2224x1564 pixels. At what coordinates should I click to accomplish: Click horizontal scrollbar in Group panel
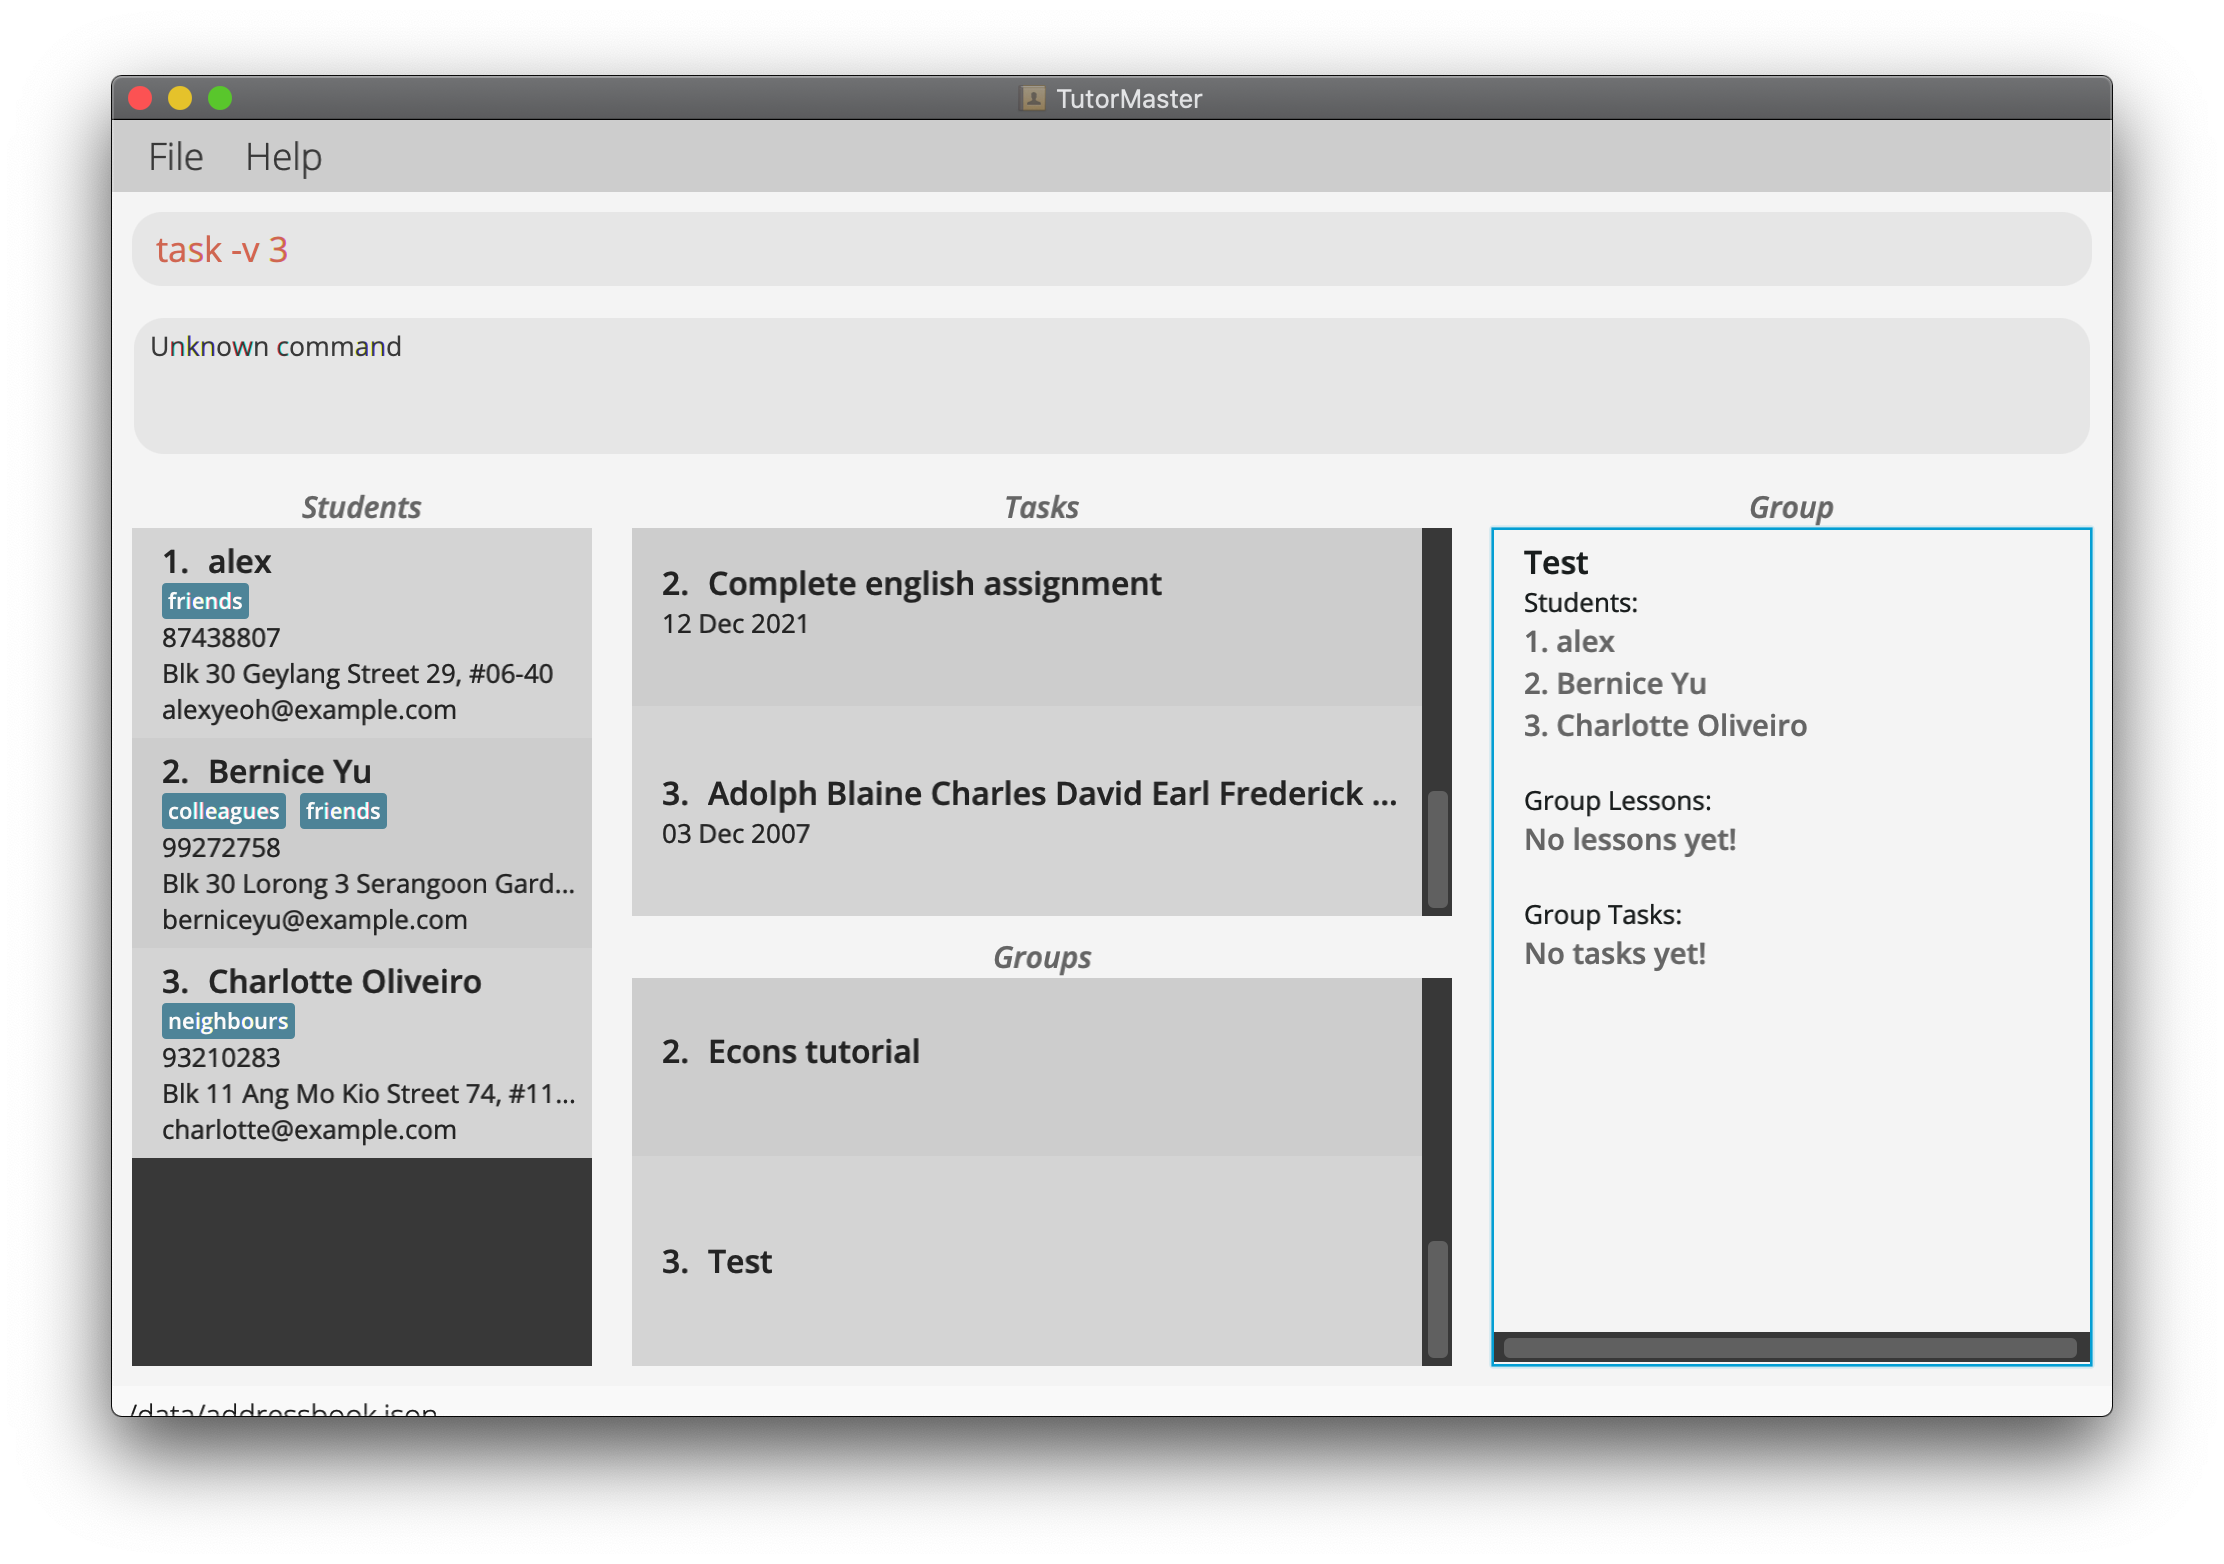coord(1789,1348)
